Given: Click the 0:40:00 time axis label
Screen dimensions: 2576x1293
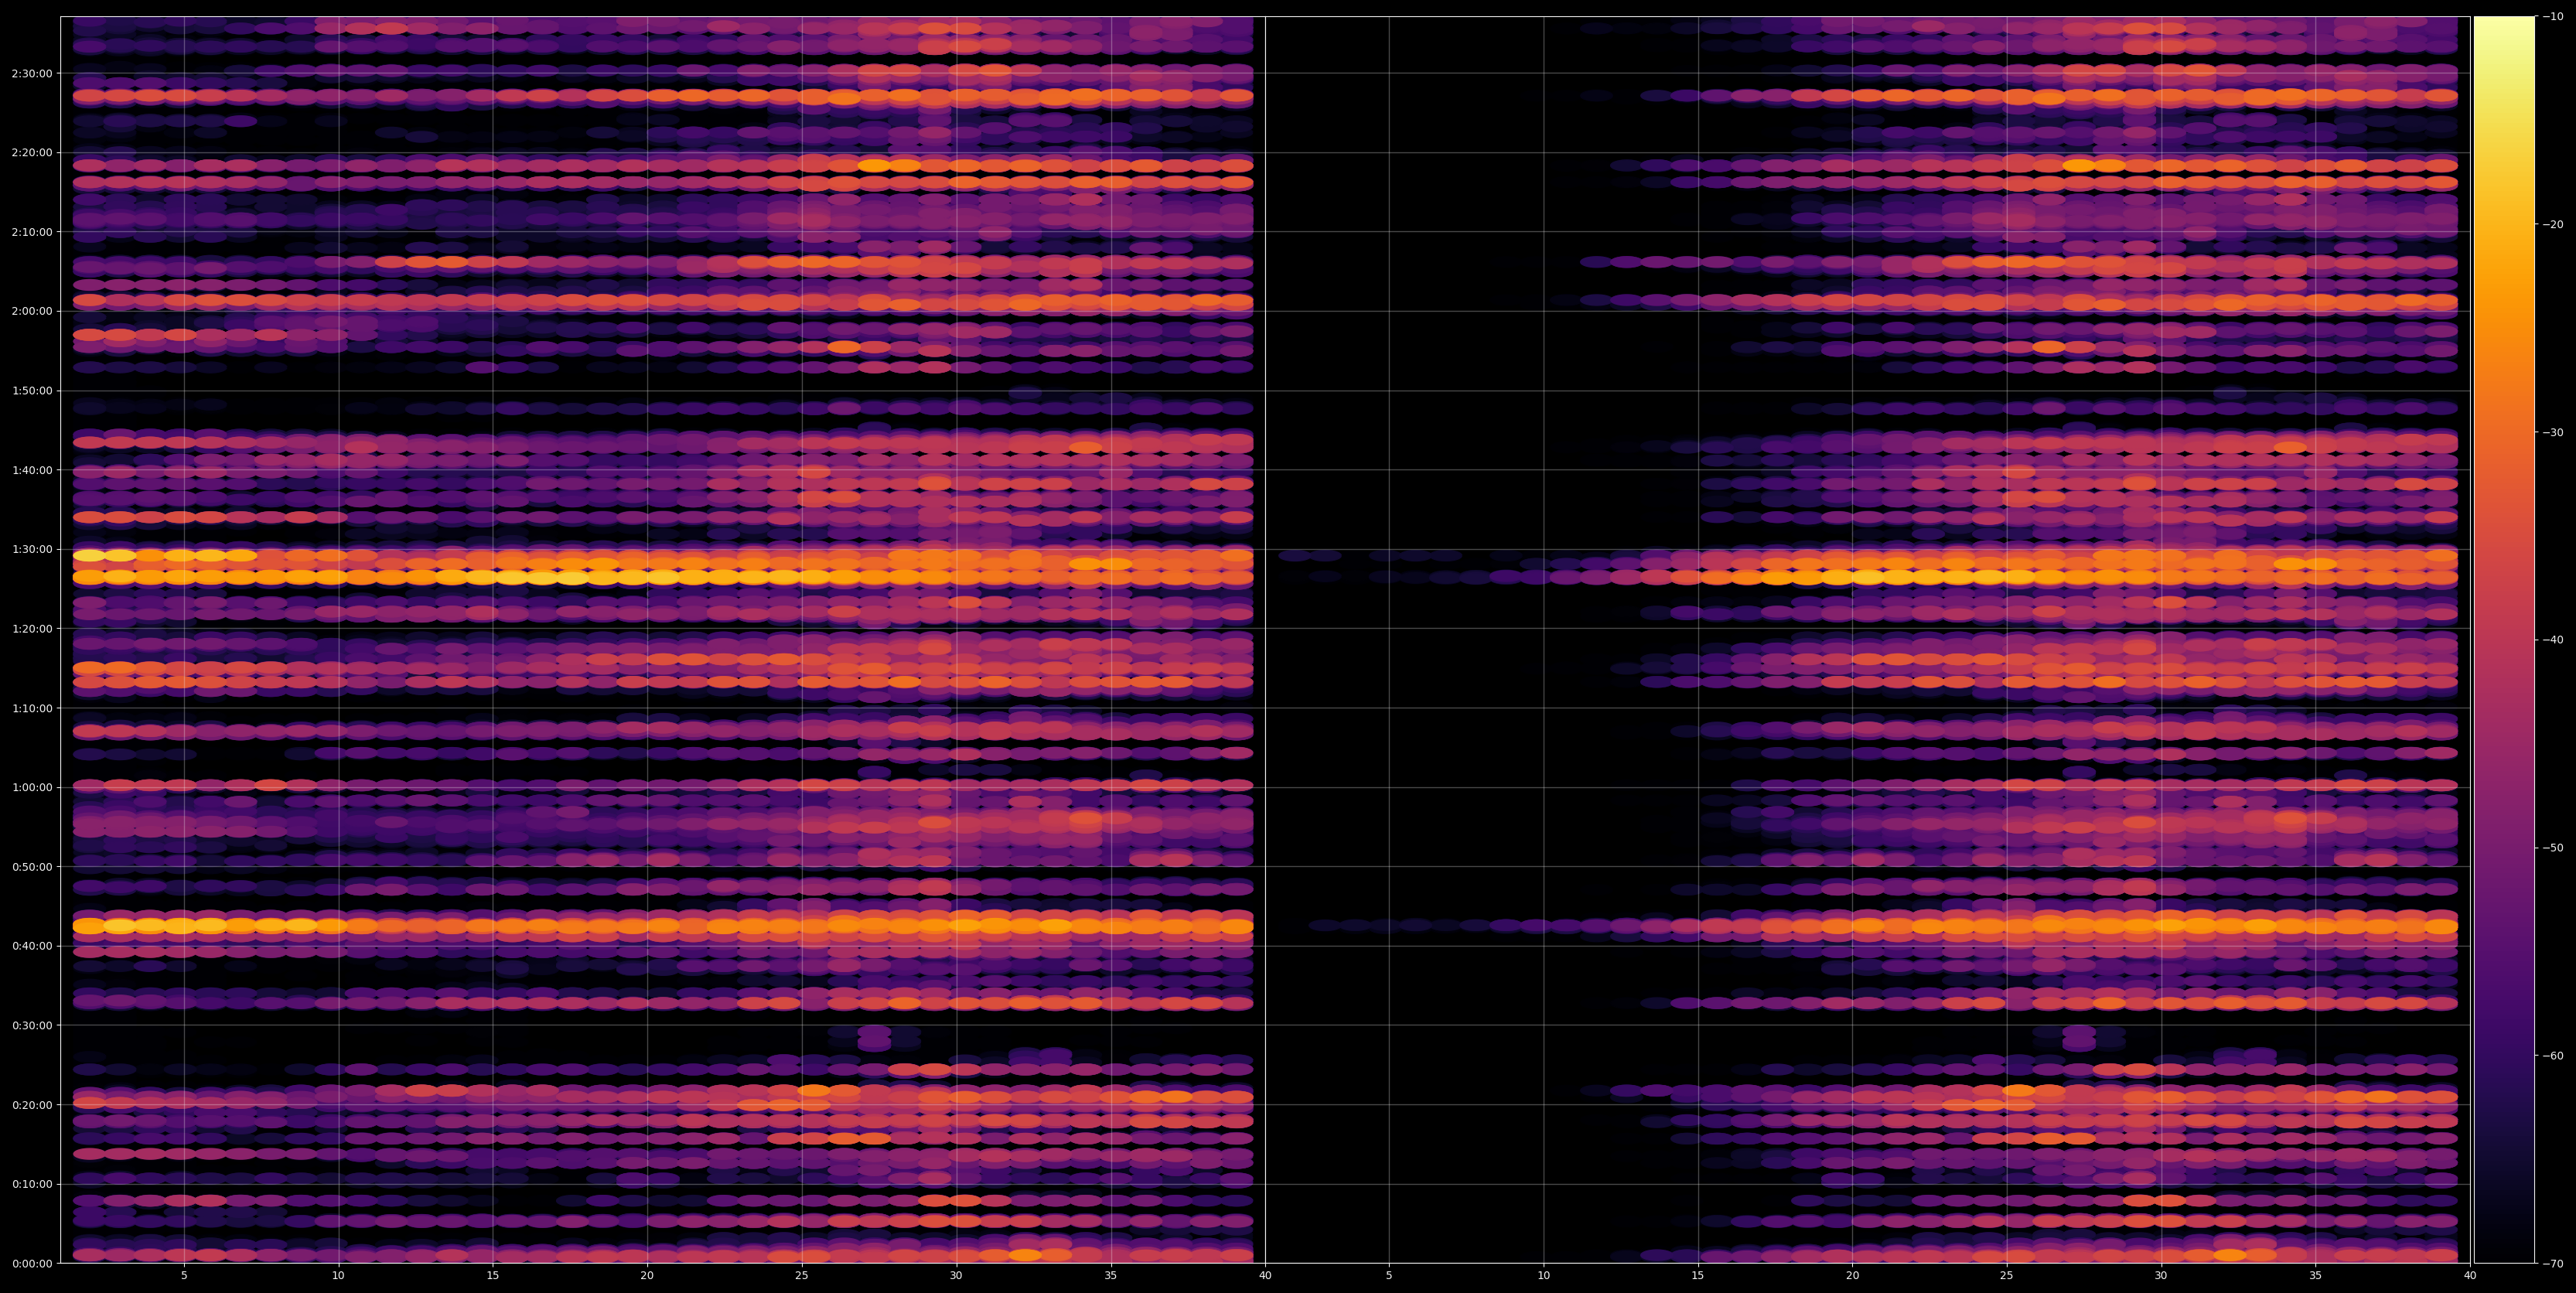Looking at the screenshot, I should pyautogui.click(x=32, y=946).
